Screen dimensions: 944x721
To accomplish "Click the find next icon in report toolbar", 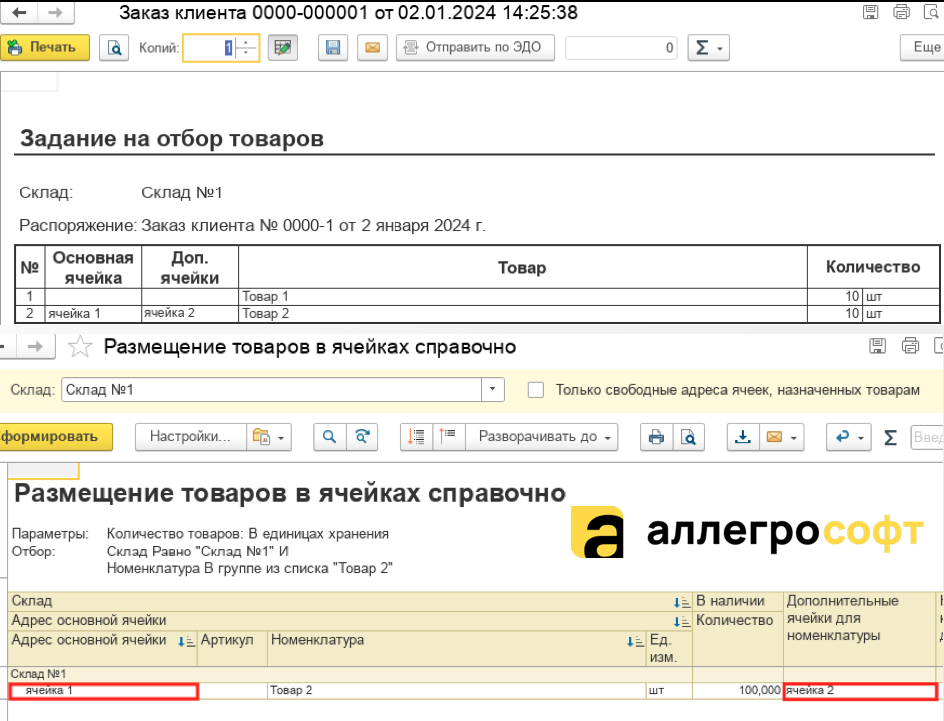I will [362, 437].
